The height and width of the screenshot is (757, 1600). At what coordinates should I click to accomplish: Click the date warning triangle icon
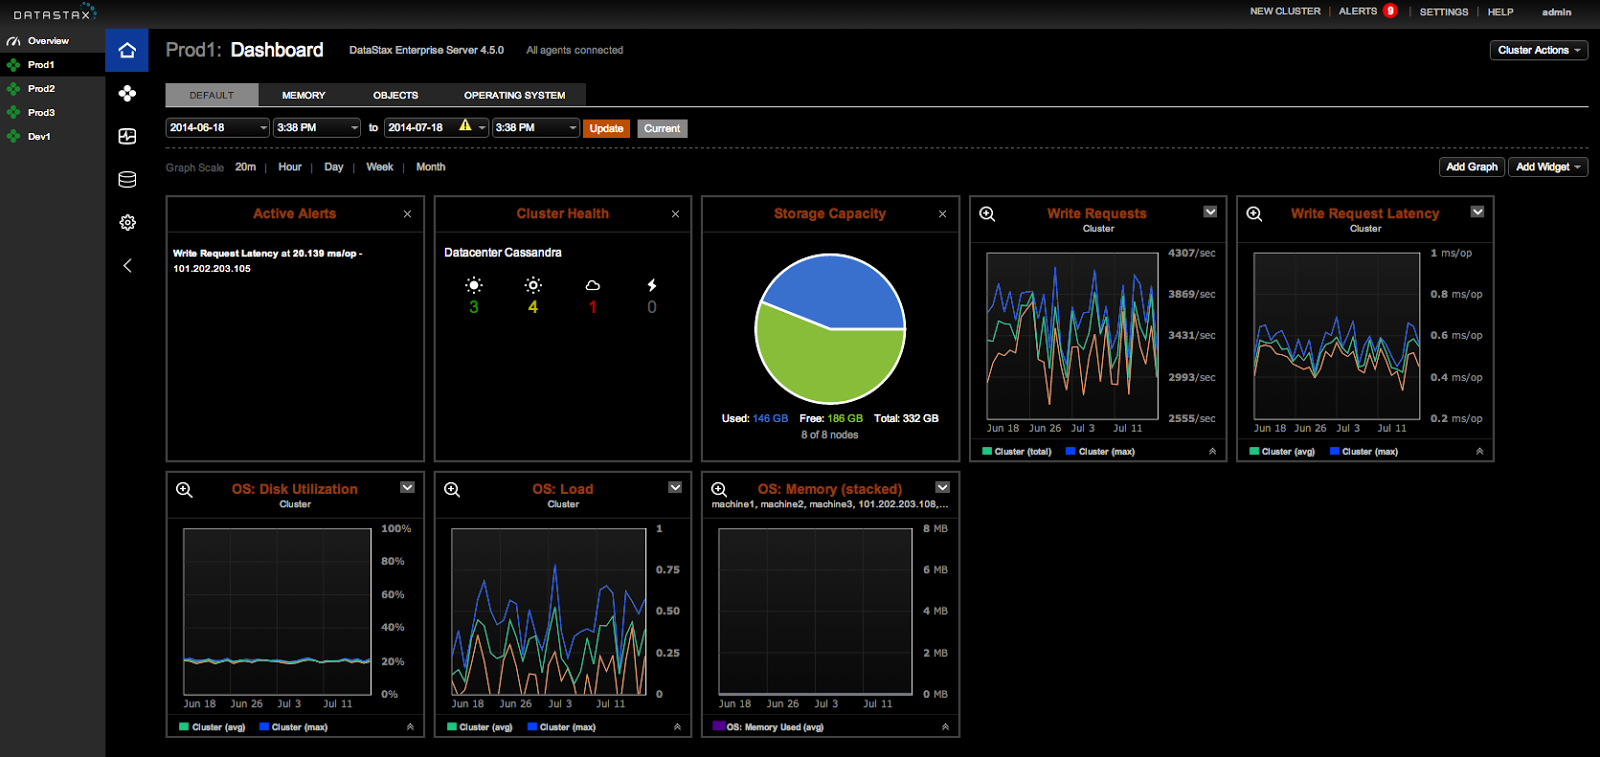point(465,126)
